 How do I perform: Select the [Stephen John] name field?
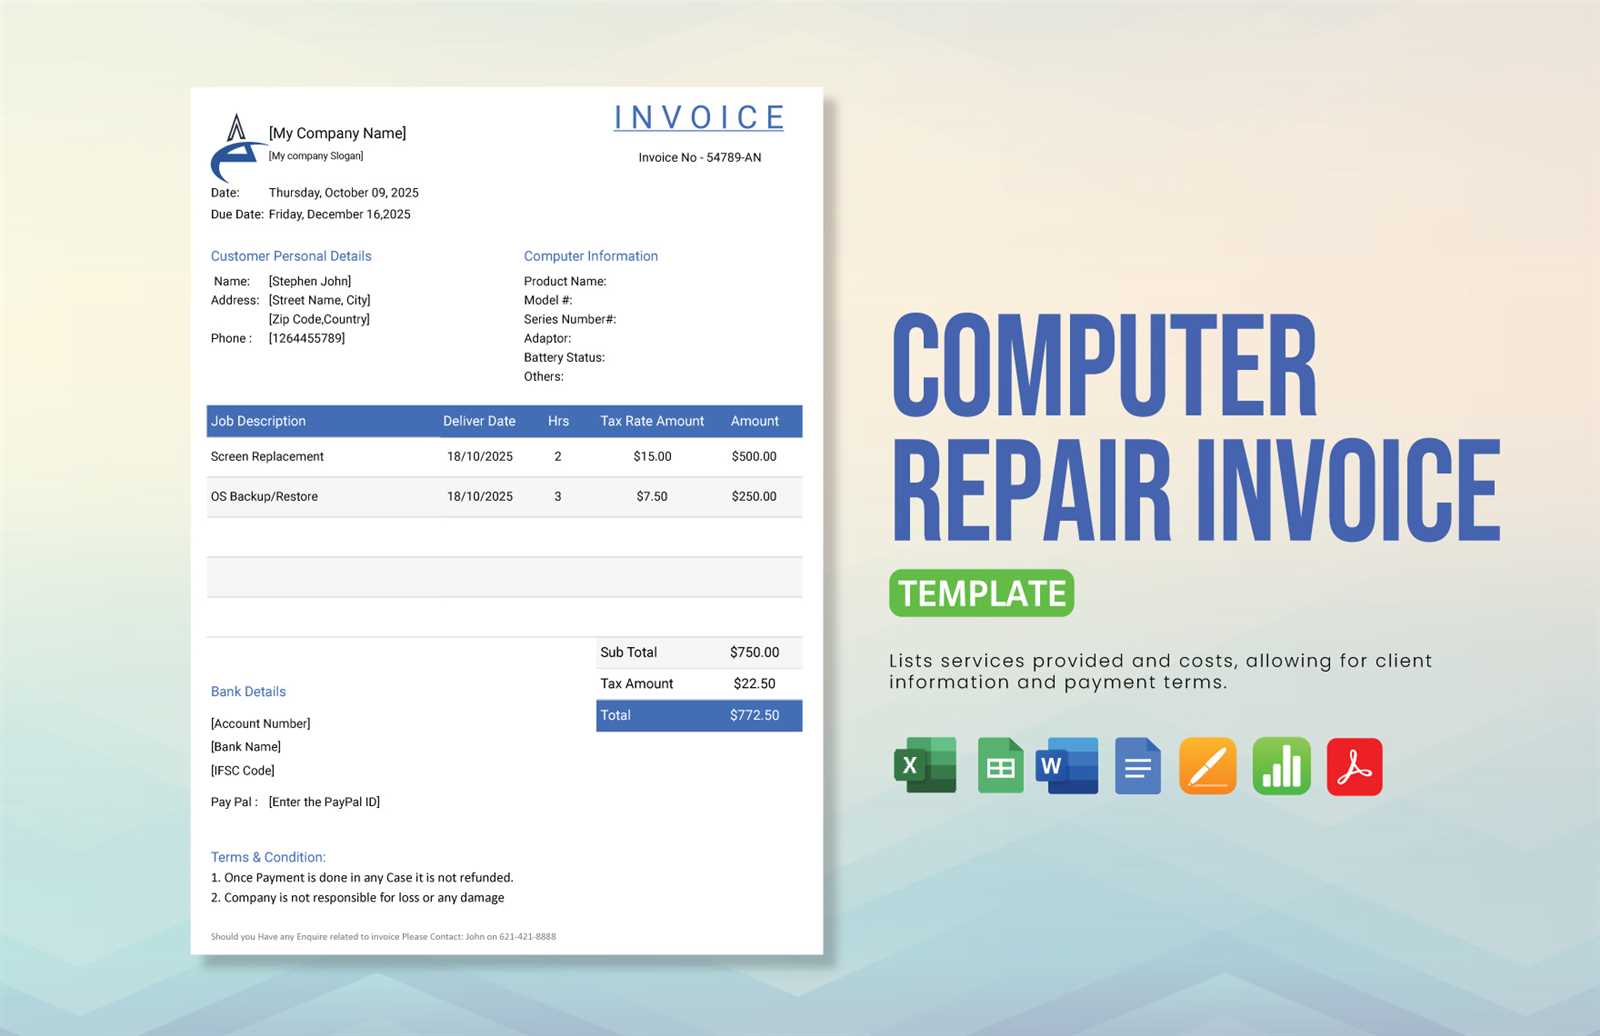[310, 282]
